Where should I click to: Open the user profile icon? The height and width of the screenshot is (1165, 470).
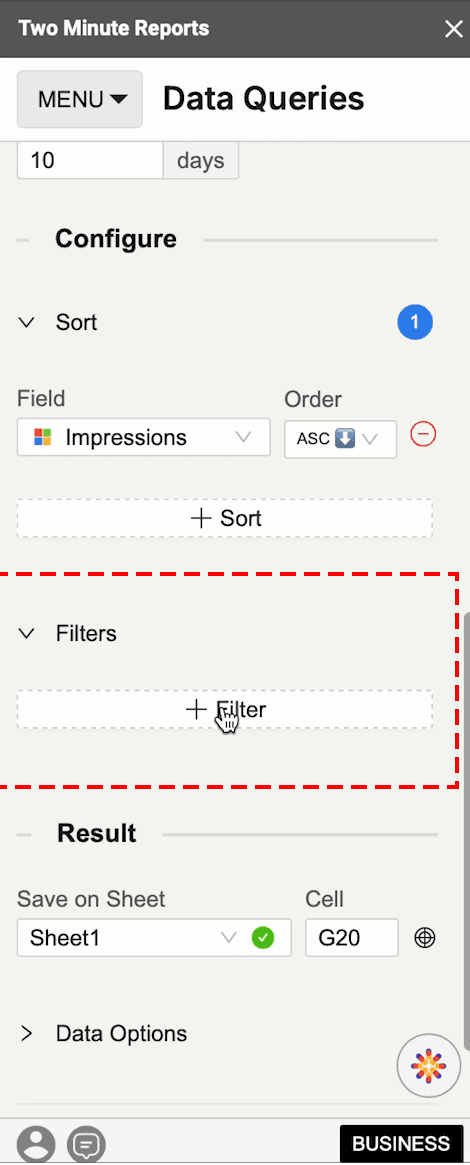[36, 1143]
